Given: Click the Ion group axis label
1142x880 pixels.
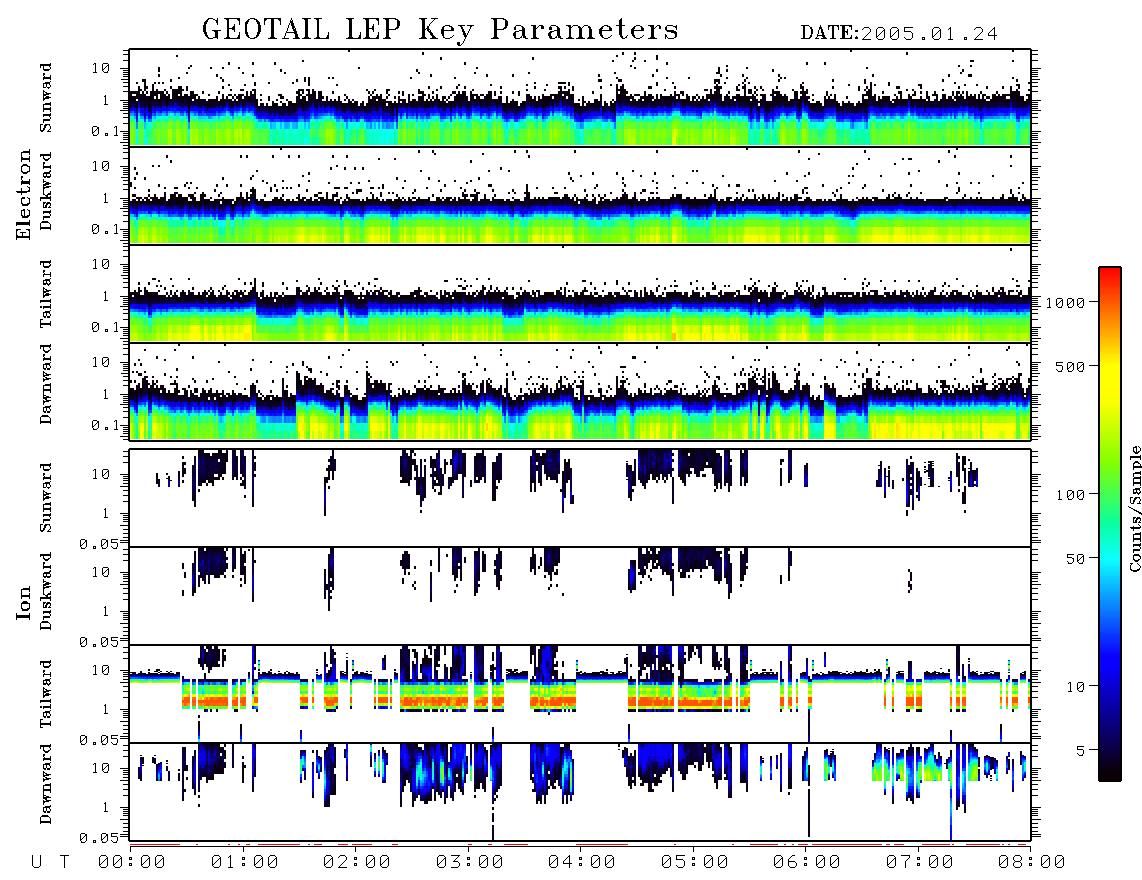Looking at the screenshot, I should [24, 602].
